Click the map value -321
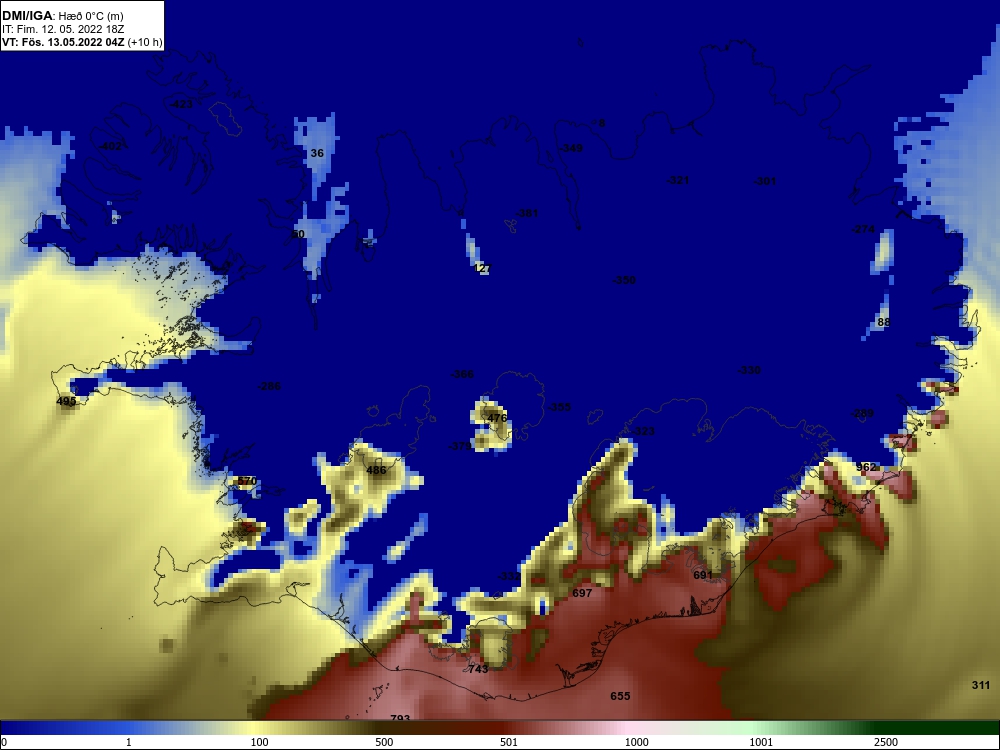This screenshot has width=1000, height=750. click(x=678, y=180)
